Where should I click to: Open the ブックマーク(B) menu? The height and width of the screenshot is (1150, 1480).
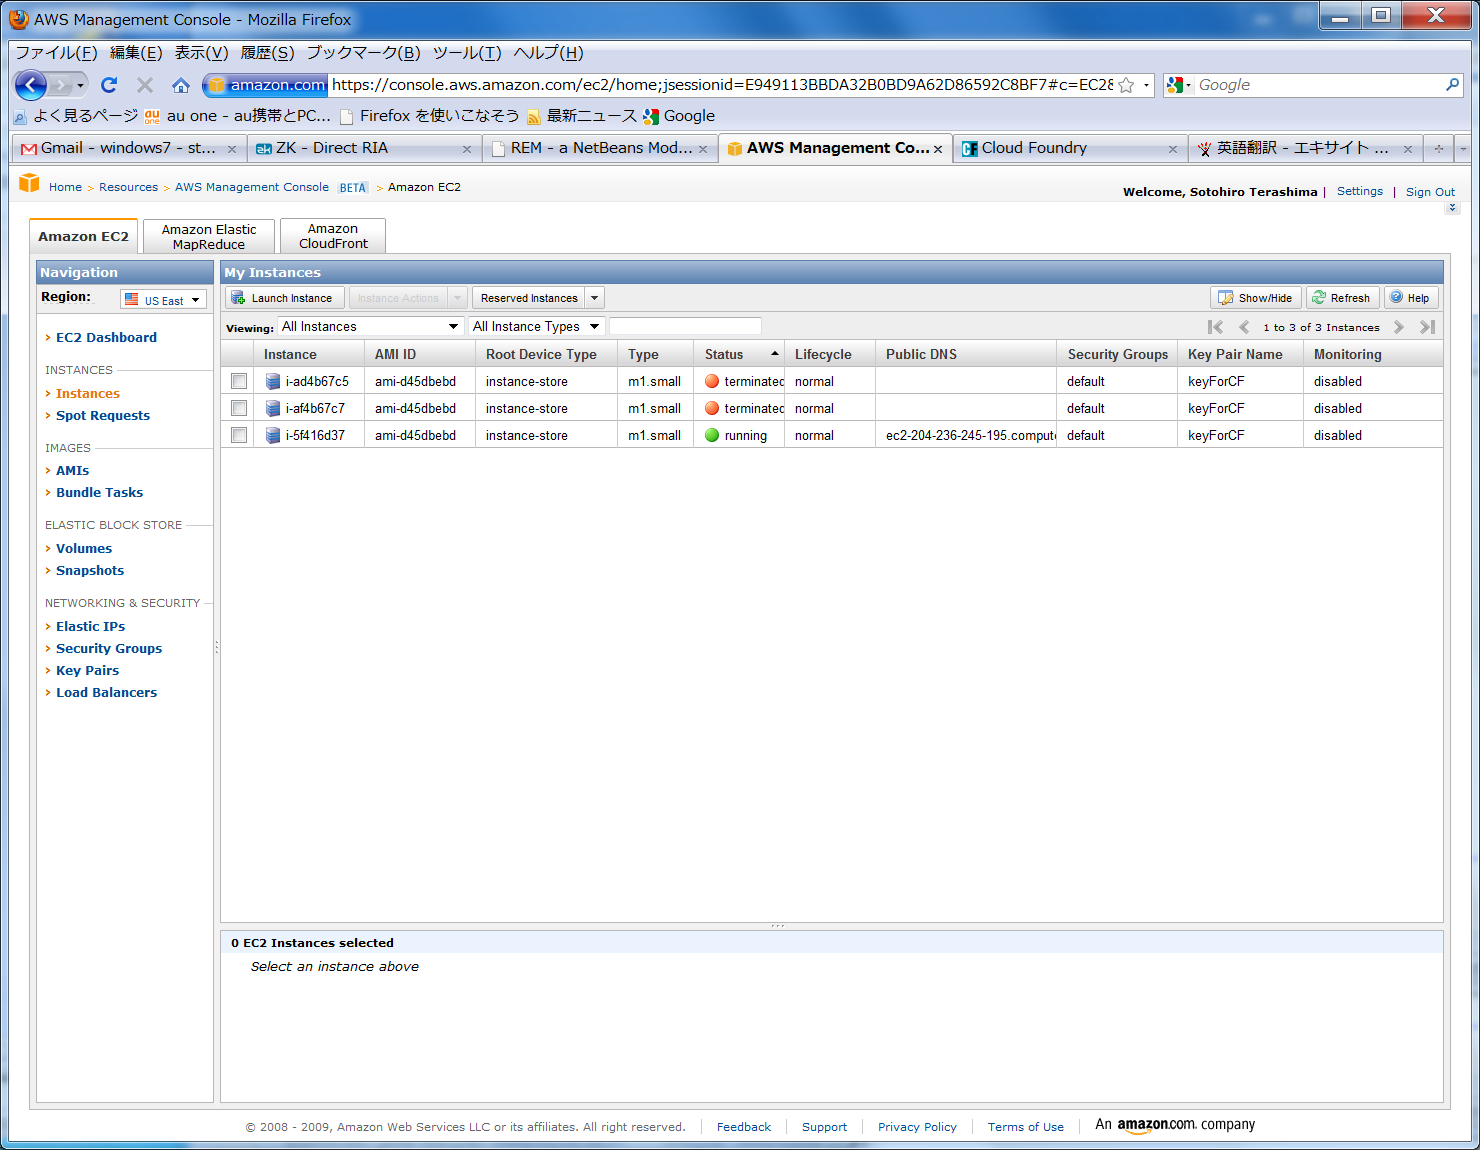[x=363, y=53]
